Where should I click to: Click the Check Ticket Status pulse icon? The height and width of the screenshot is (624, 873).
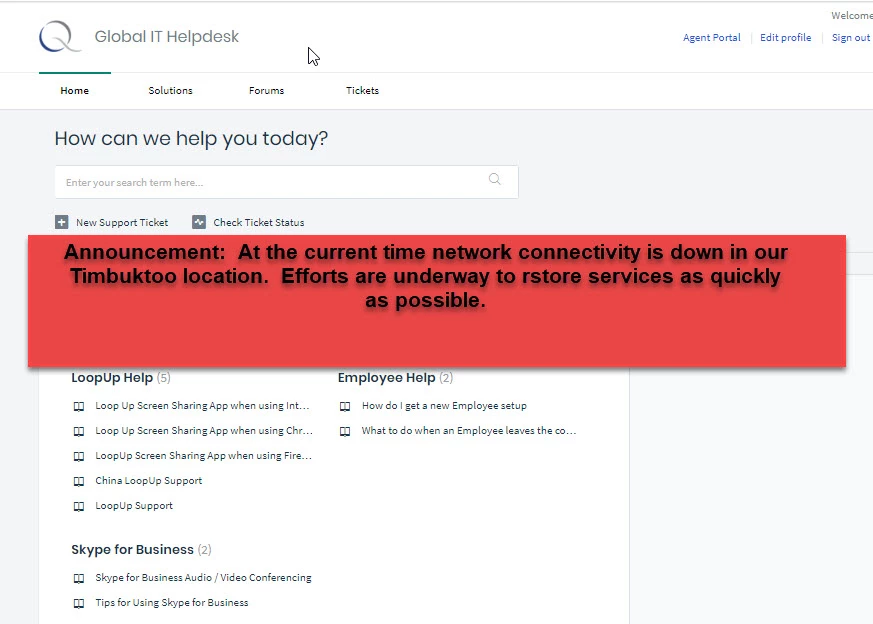click(x=199, y=222)
